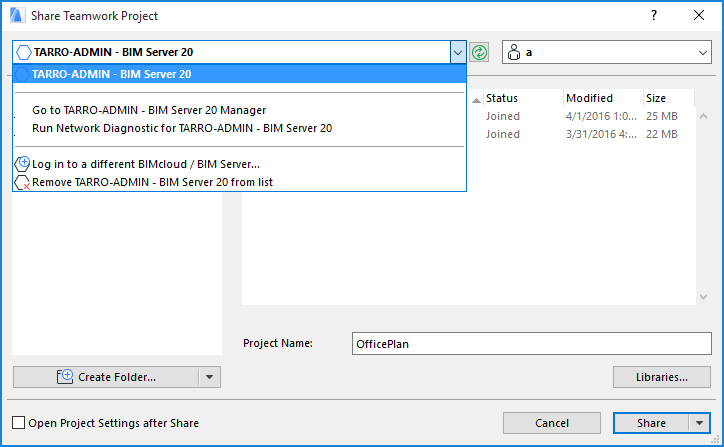The width and height of the screenshot is (724, 447).
Task: Click the Project Name label
Action: point(278,343)
